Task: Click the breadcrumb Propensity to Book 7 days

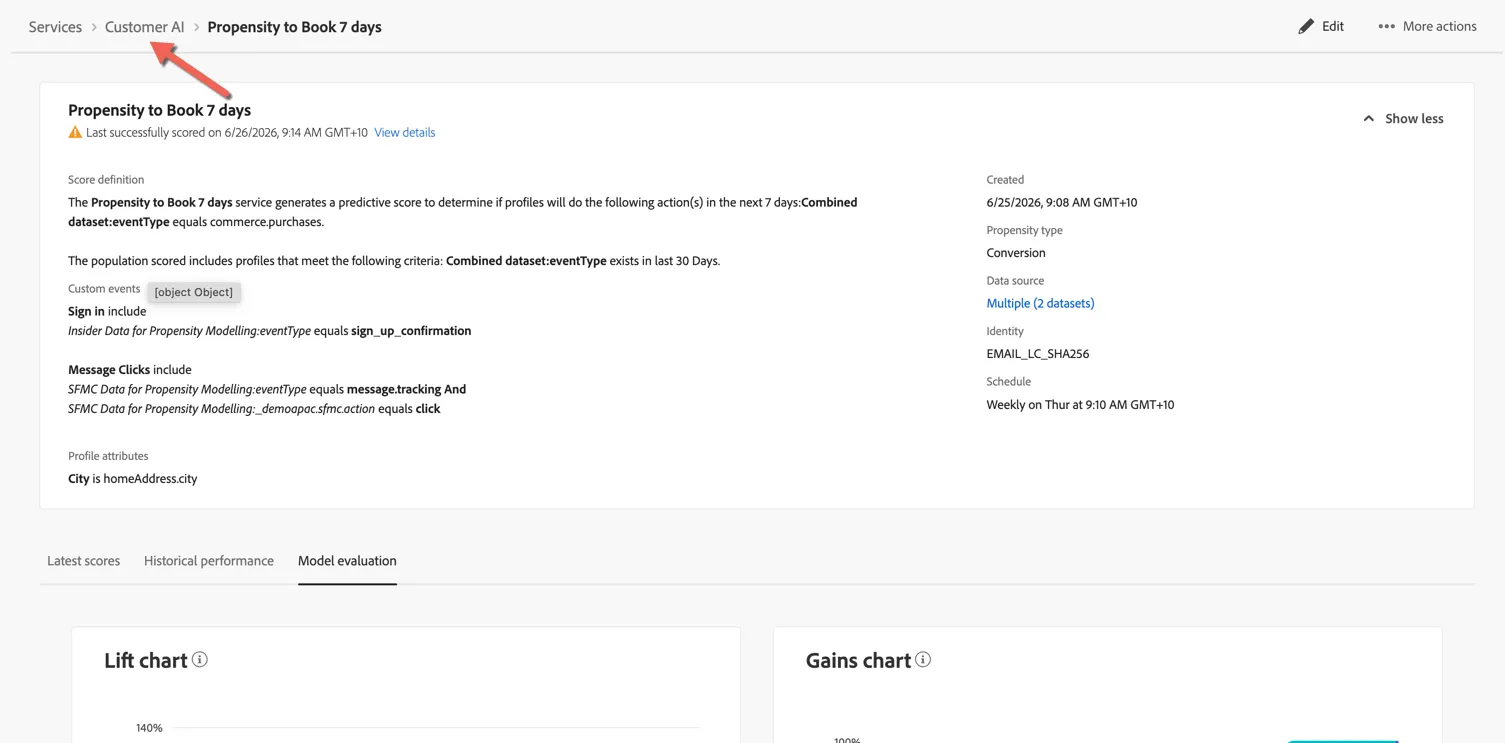Action: click(294, 27)
